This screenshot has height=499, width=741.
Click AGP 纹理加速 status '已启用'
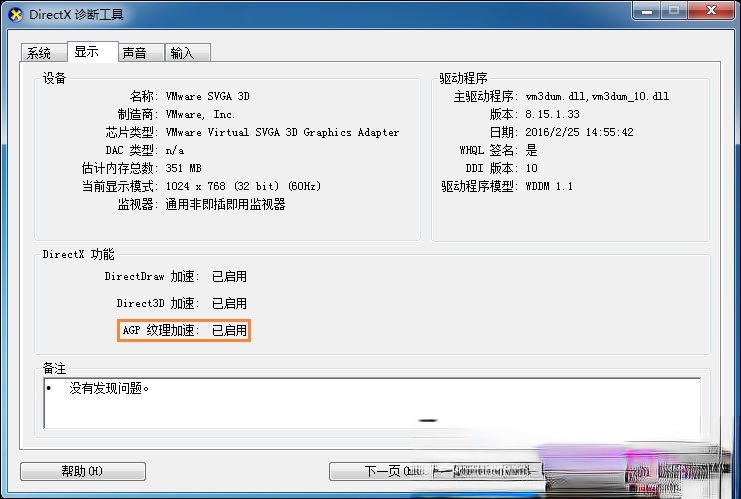(x=229, y=330)
